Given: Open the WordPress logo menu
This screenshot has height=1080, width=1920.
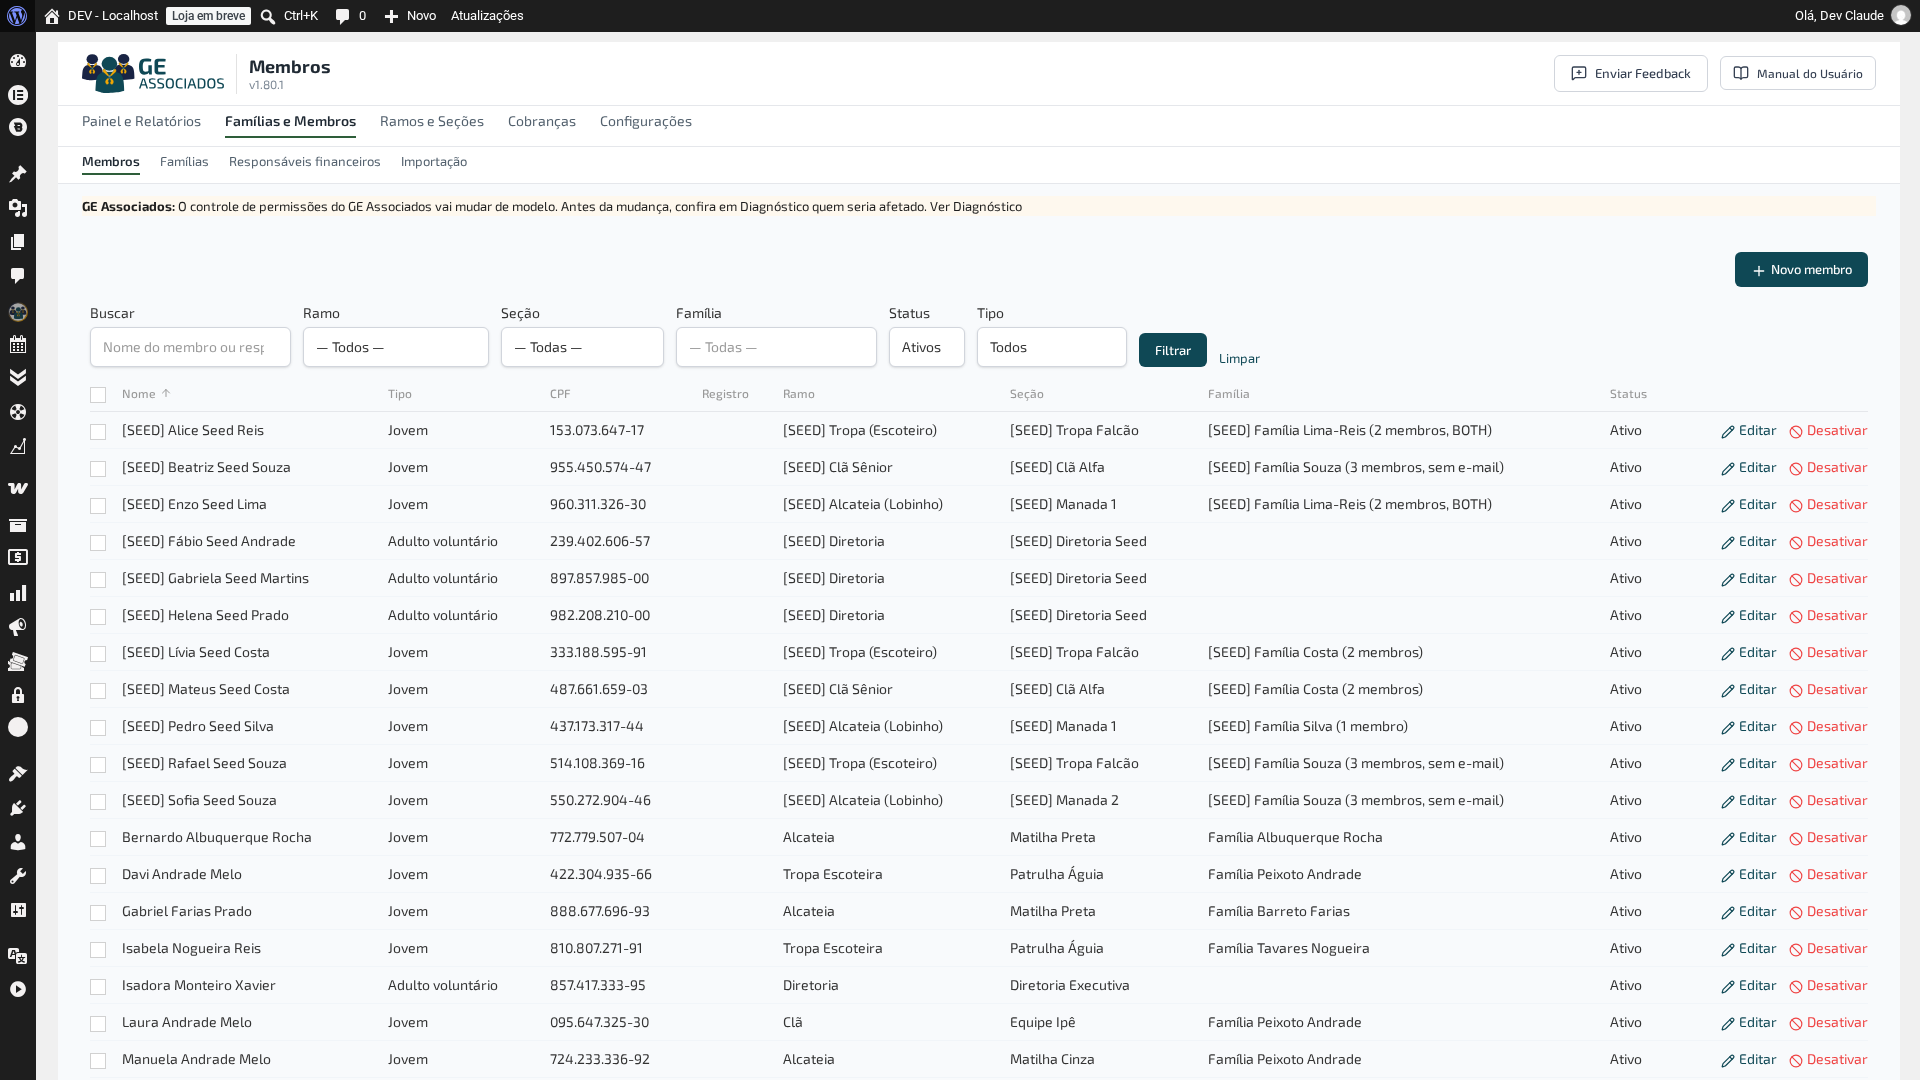Looking at the screenshot, I should point(17,16).
